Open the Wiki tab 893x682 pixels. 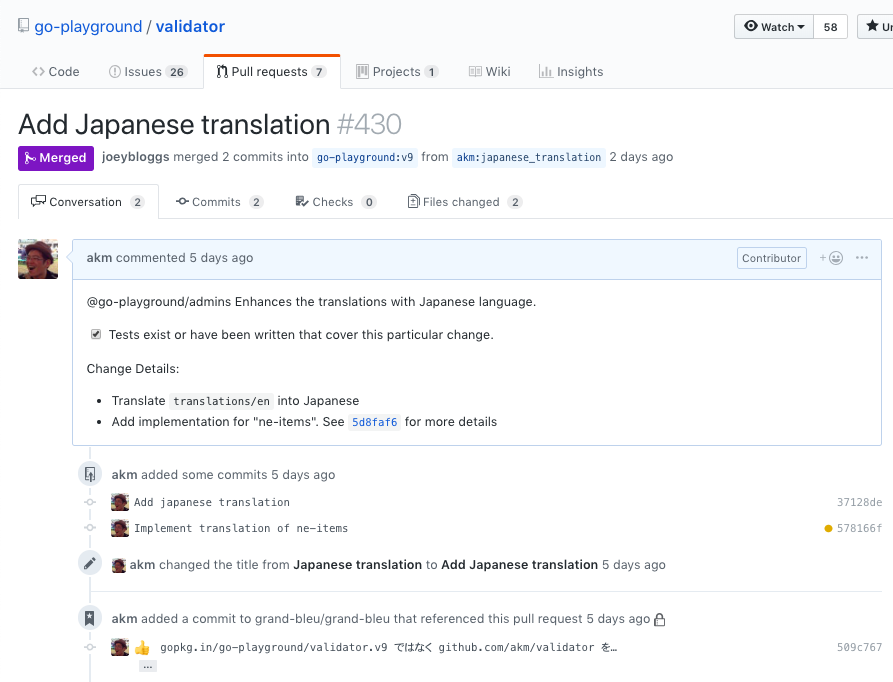tap(490, 72)
